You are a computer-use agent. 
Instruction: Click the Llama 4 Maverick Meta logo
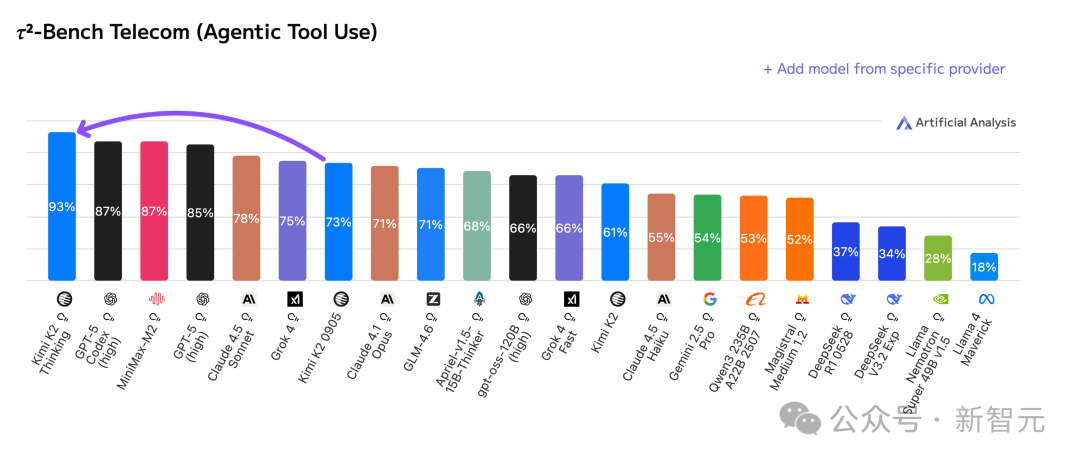(986, 299)
